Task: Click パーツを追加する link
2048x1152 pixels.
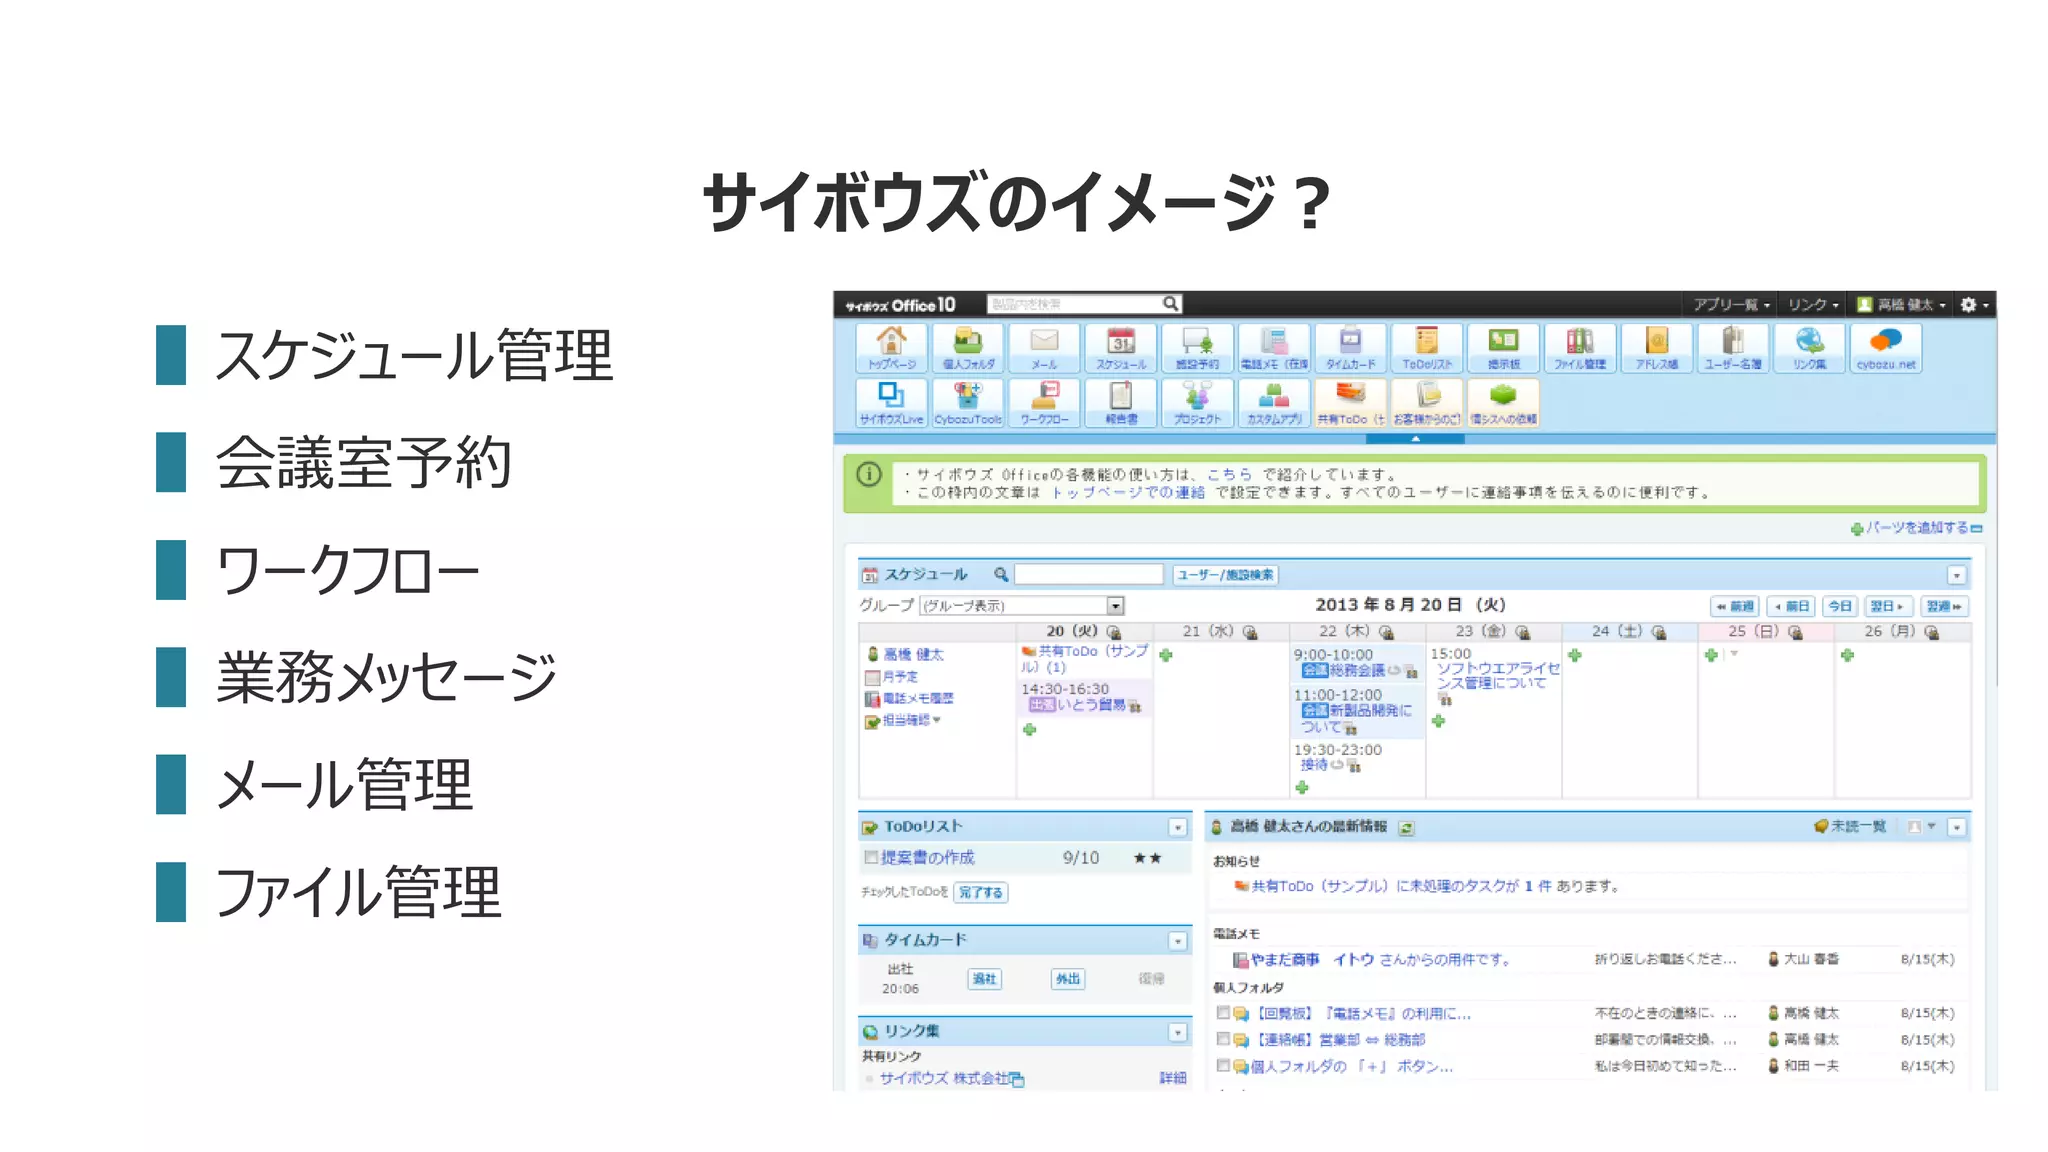Action: [1916, 528]
